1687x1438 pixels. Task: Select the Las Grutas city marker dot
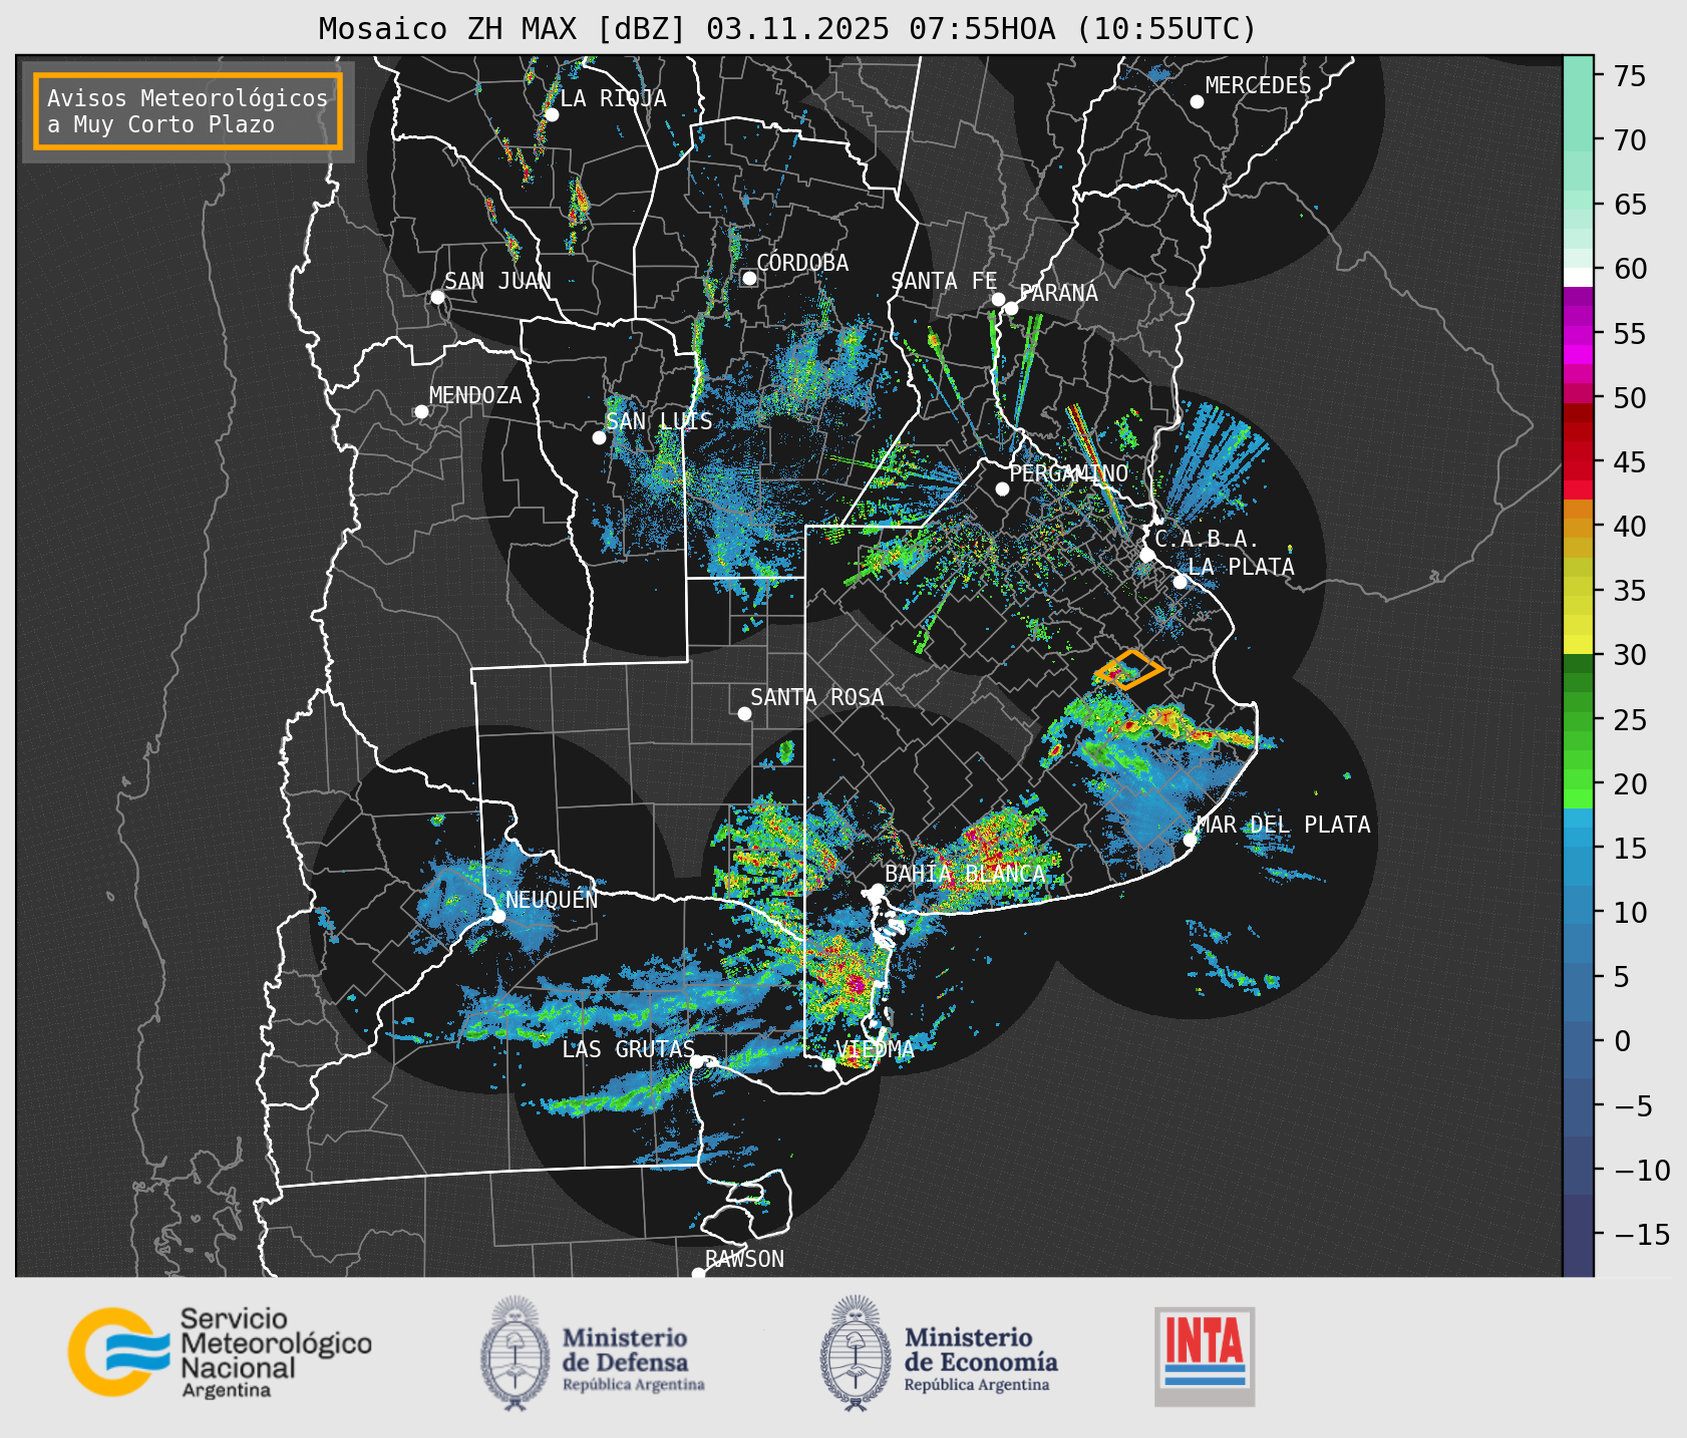coord(697,1062)
